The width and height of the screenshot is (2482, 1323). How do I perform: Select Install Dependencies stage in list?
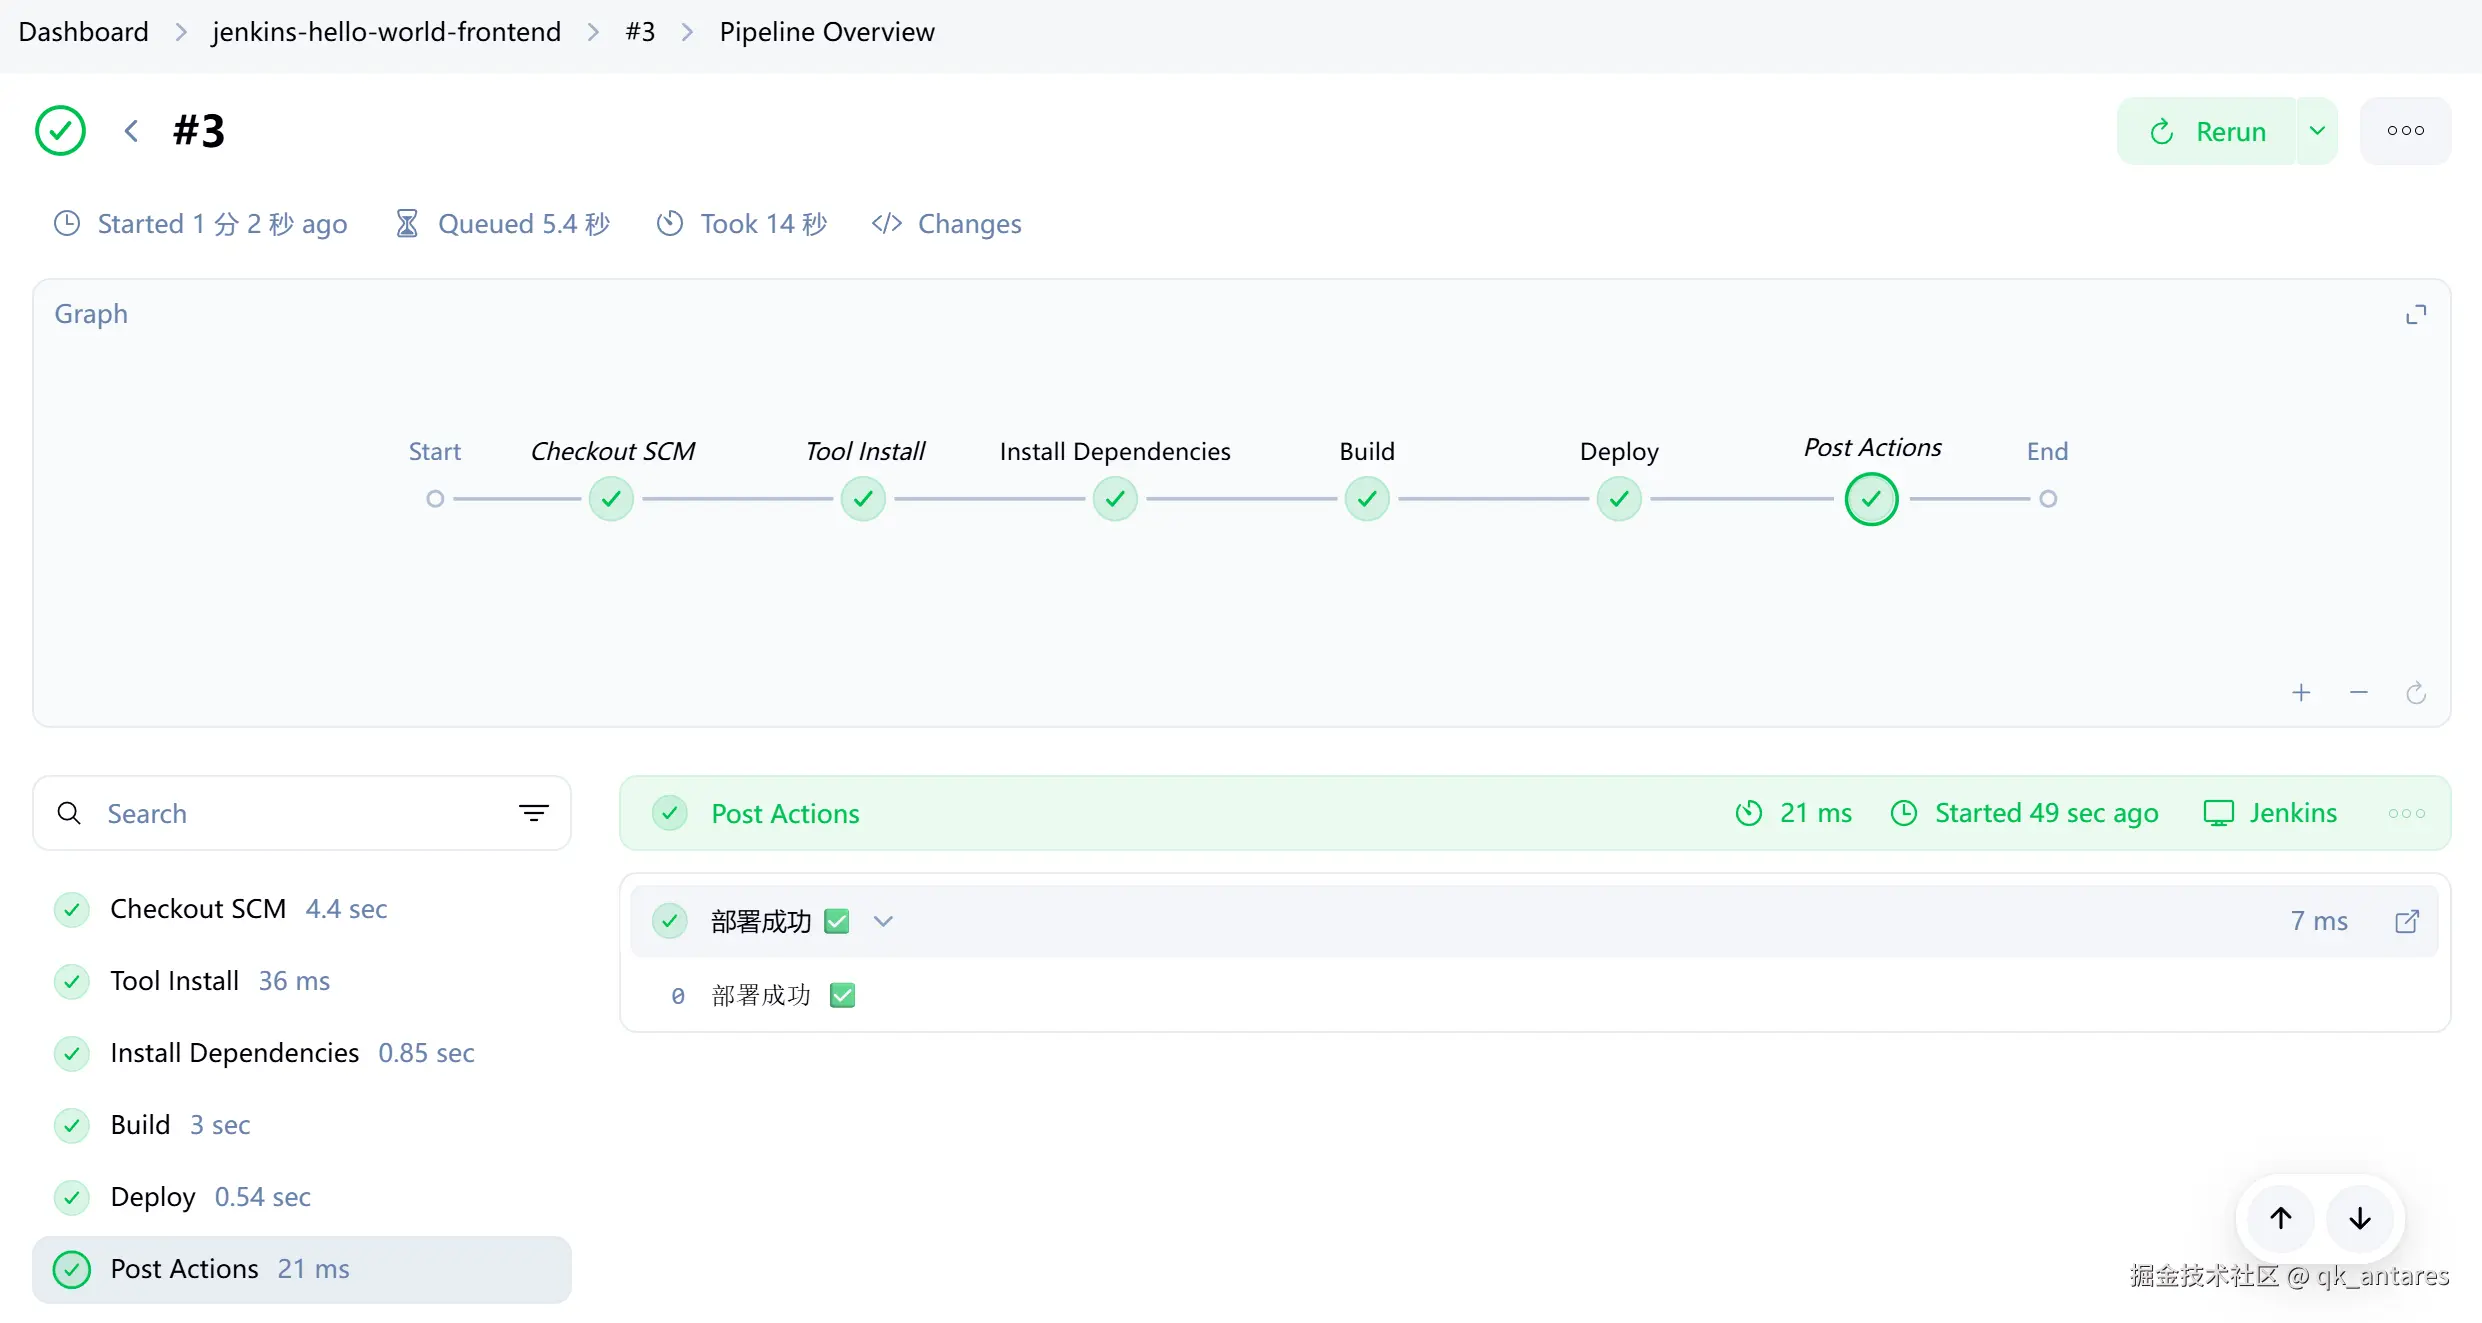click(302, 1053)
